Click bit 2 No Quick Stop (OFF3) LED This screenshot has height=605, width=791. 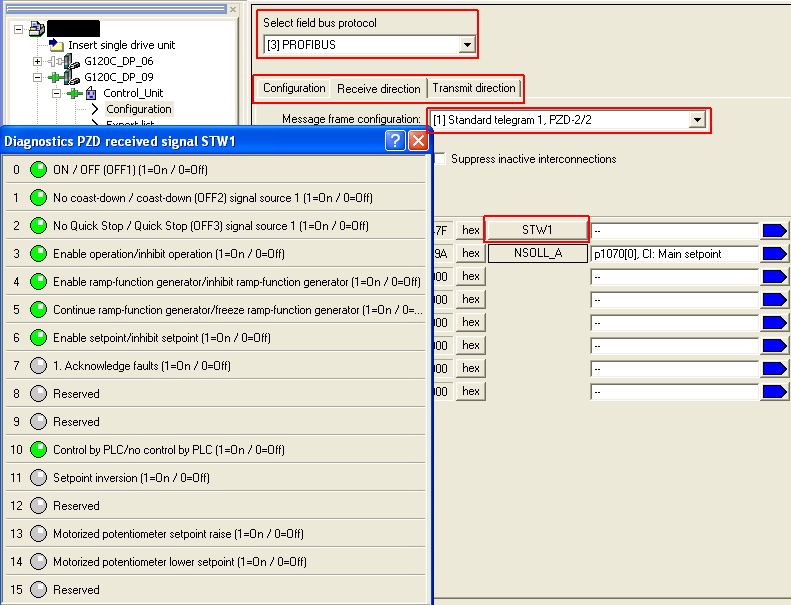point(38,226)
